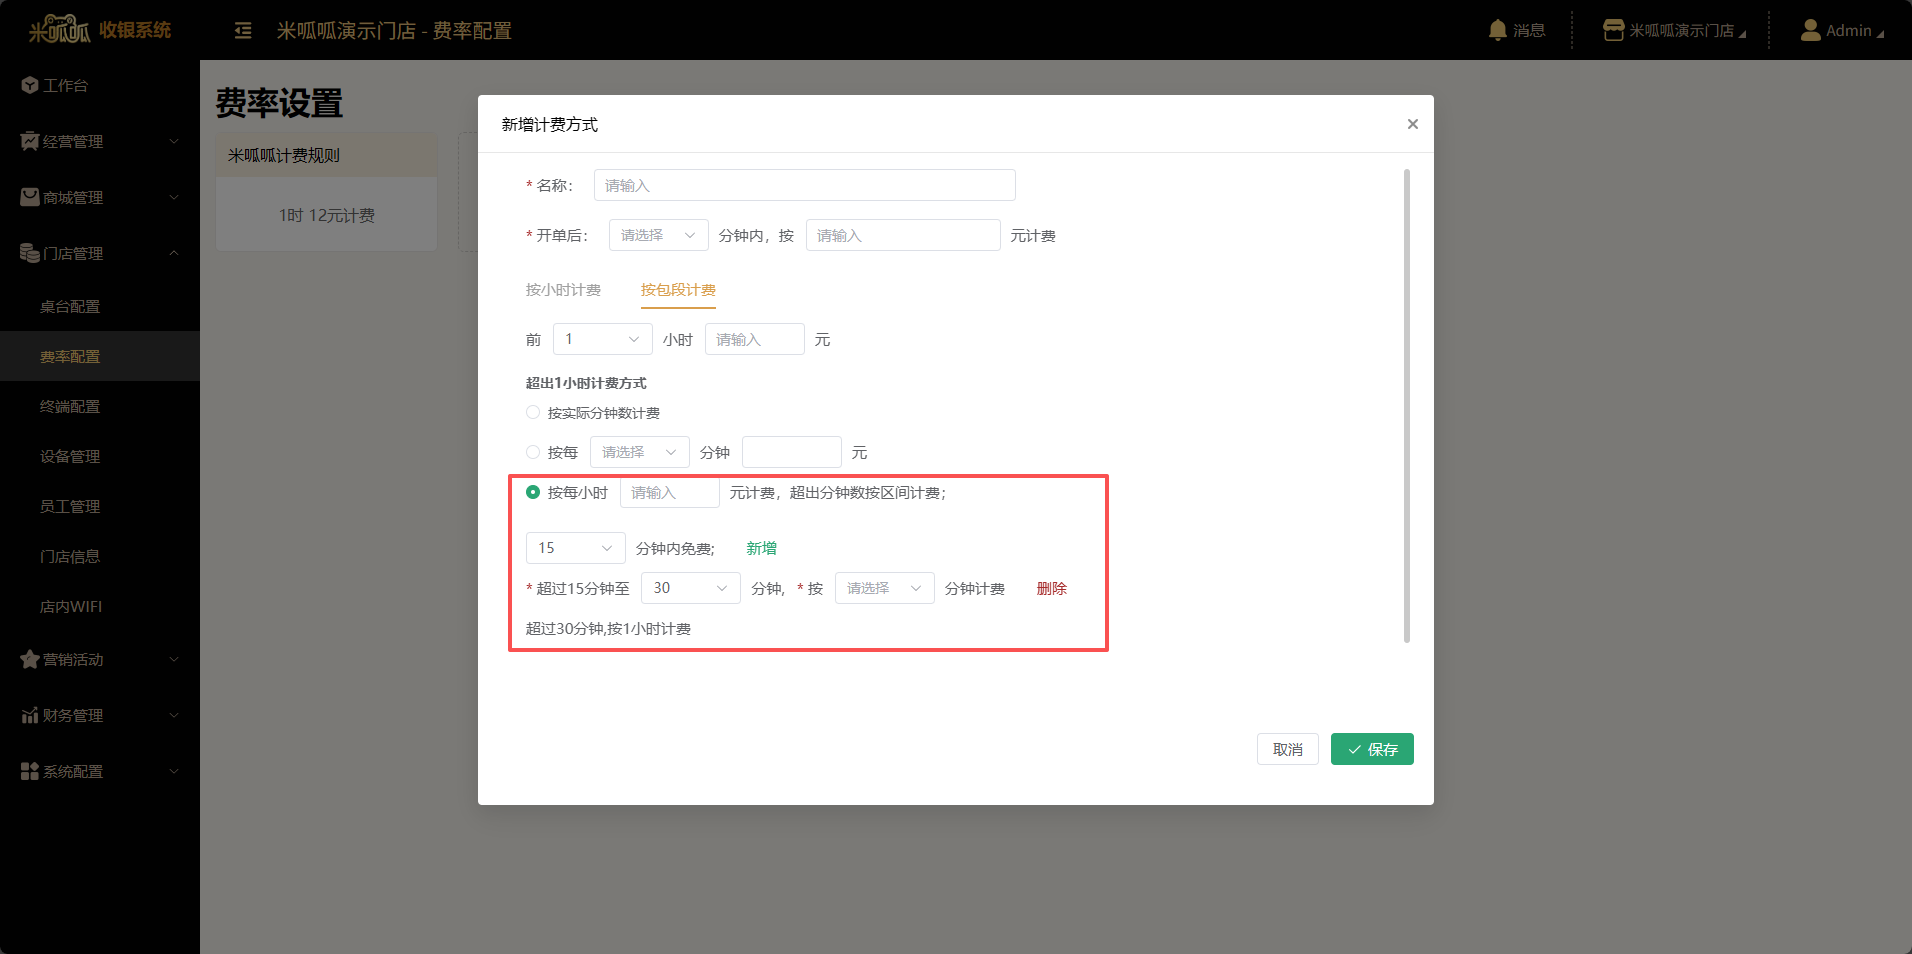Click the 名称 input field
This screenshot has width=1912, height=954.
804,185
